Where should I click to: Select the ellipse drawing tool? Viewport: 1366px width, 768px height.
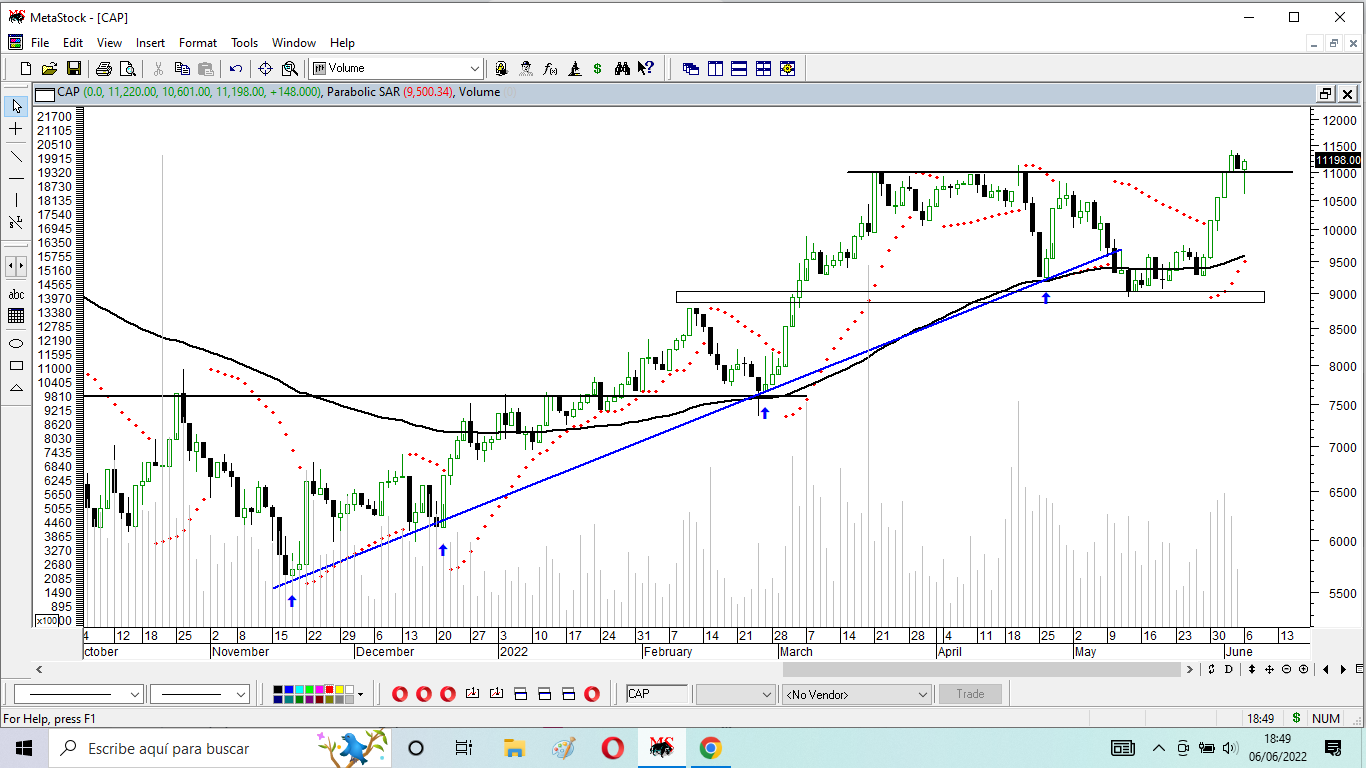(x=16, y=343)
